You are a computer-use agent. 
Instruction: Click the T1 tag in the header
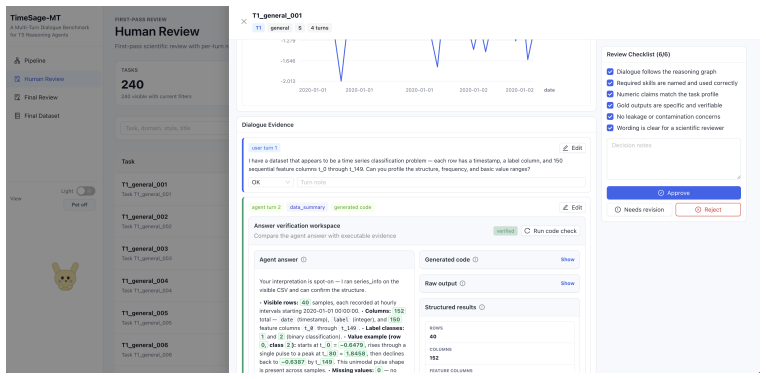(x=258, y=28)
